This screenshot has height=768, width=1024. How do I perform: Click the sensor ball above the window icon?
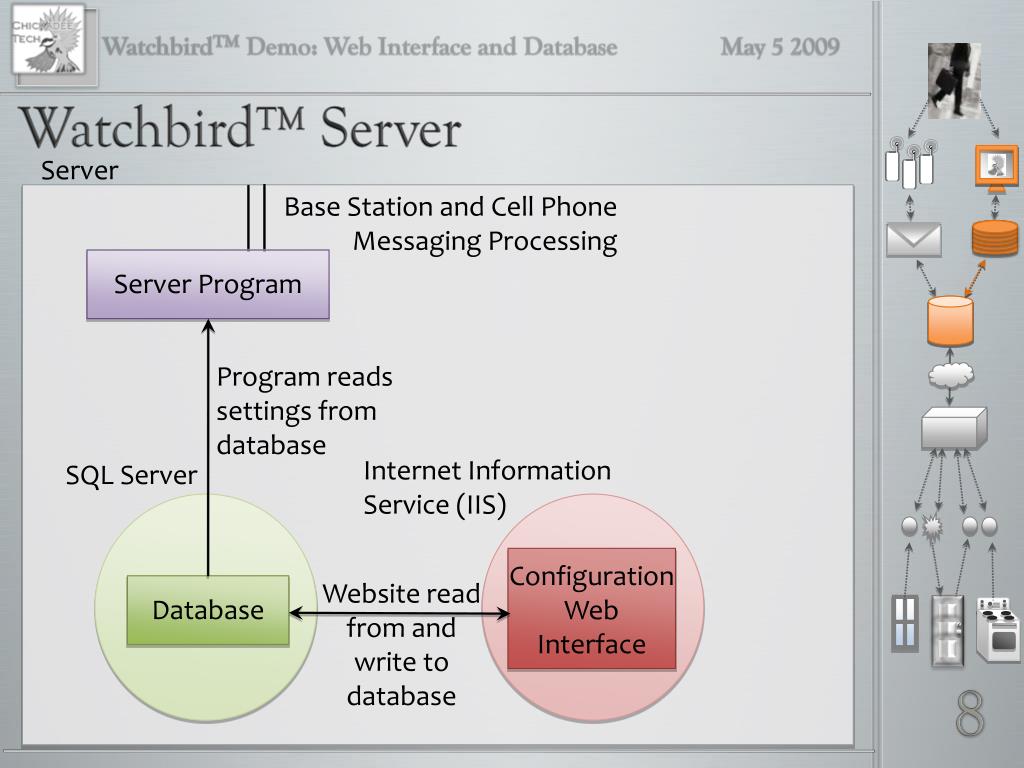point(909,526)
